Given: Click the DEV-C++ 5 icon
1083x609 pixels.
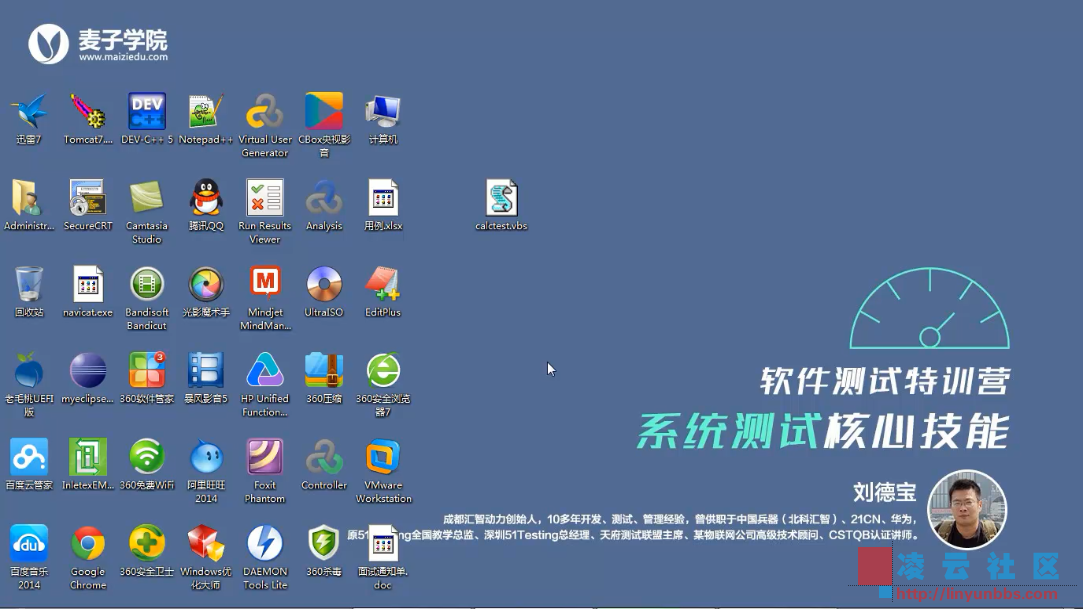Looking at the screenshot, I should pyautogui.click(x=147, y=111).
